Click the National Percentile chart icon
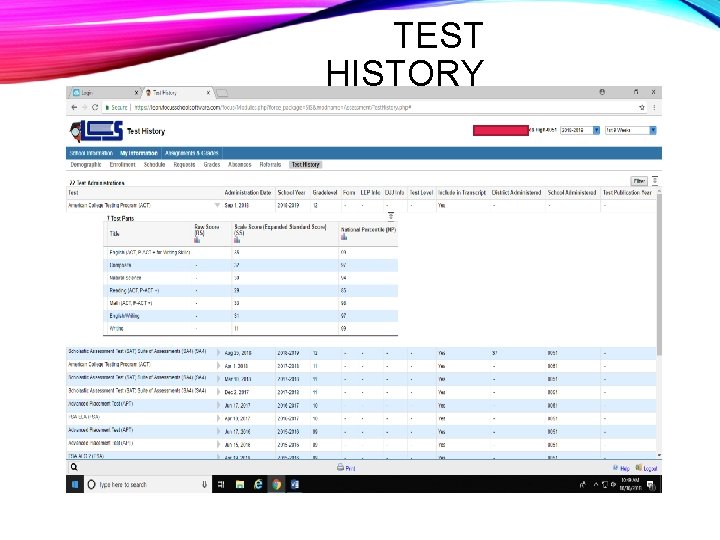Image resolution: width=720 pixels, height=540 pixels. (x=344, y=236)
